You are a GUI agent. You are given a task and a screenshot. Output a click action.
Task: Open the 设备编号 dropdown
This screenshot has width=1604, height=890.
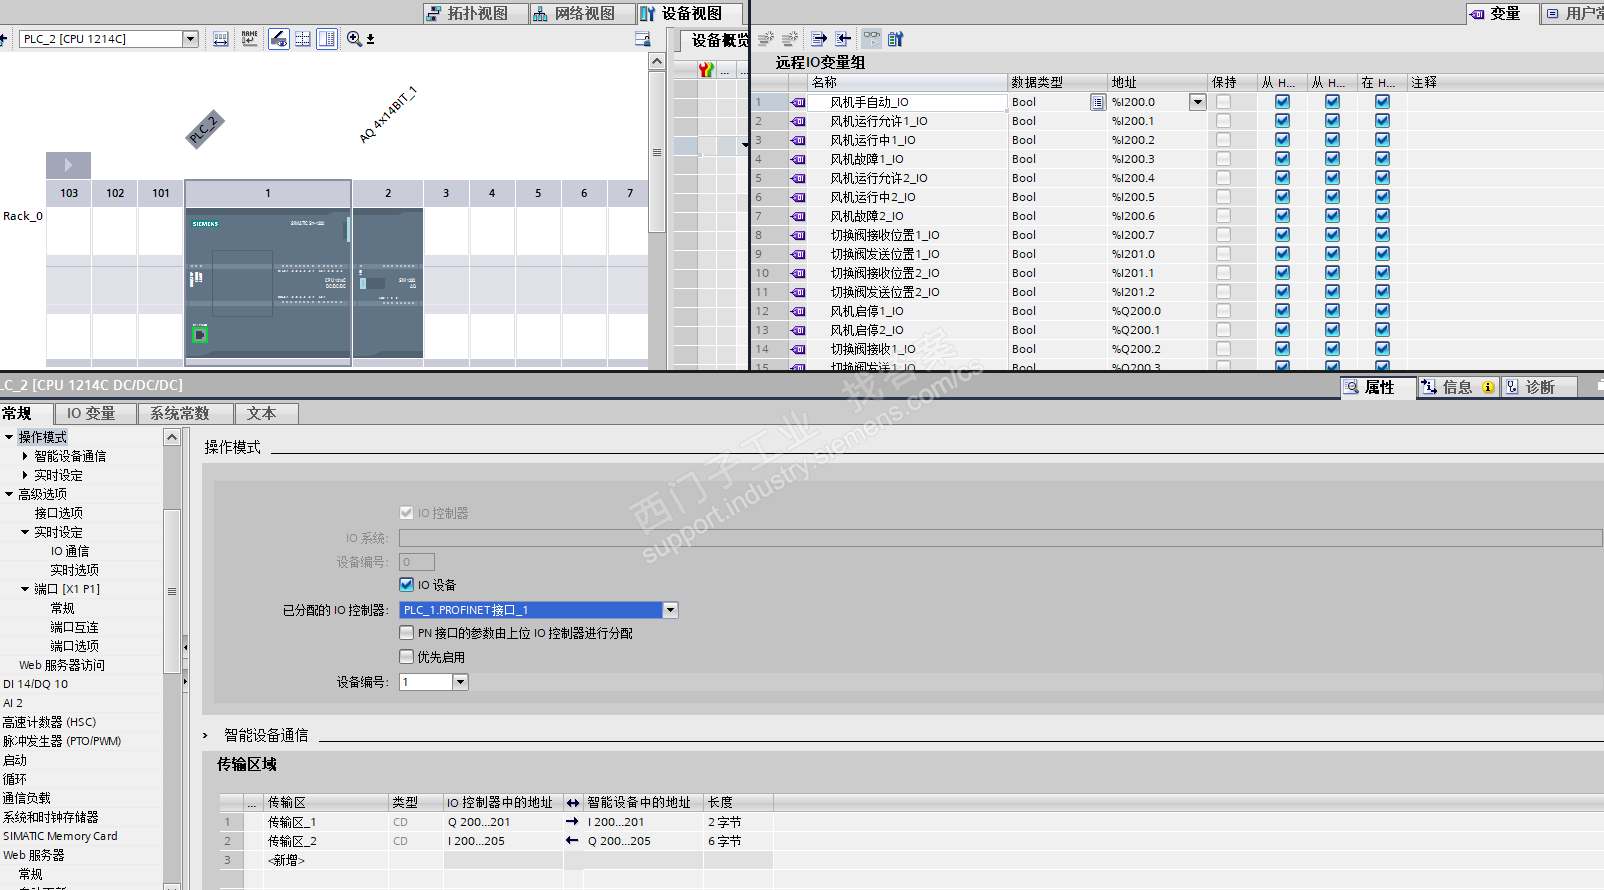[460, 682]
